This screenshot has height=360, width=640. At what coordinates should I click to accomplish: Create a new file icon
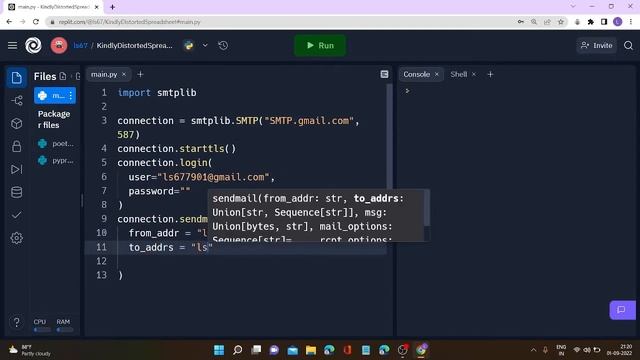[x=63, y=76]
